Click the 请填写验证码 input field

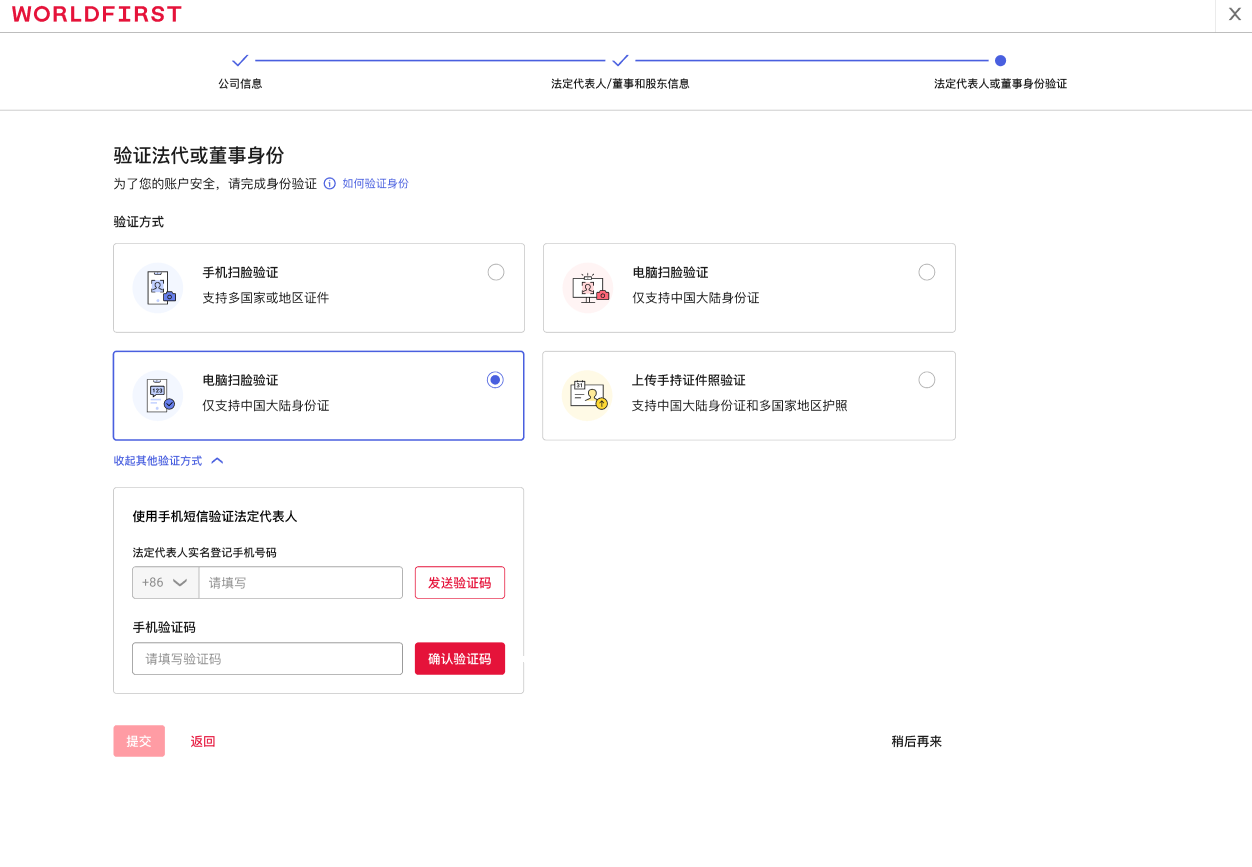[267, 658]
